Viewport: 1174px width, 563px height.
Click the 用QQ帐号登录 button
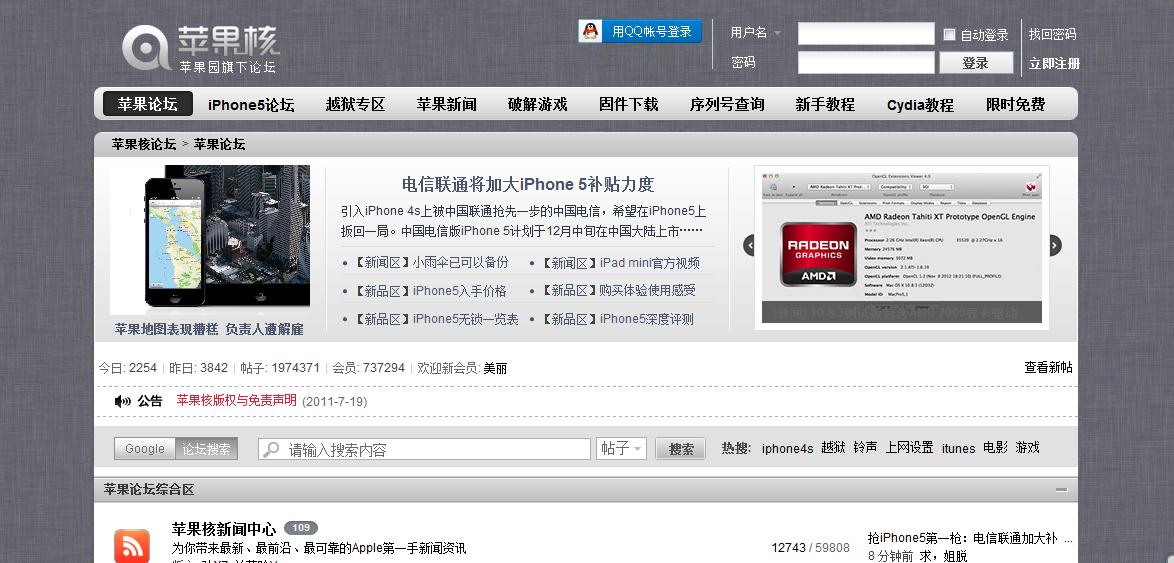[640, 31]
